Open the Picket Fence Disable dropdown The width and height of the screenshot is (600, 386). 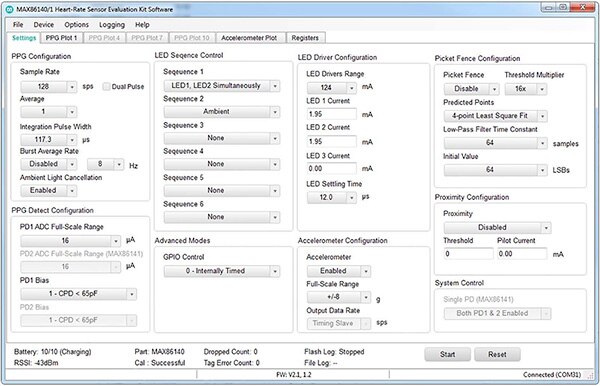[x=471, y=89]
